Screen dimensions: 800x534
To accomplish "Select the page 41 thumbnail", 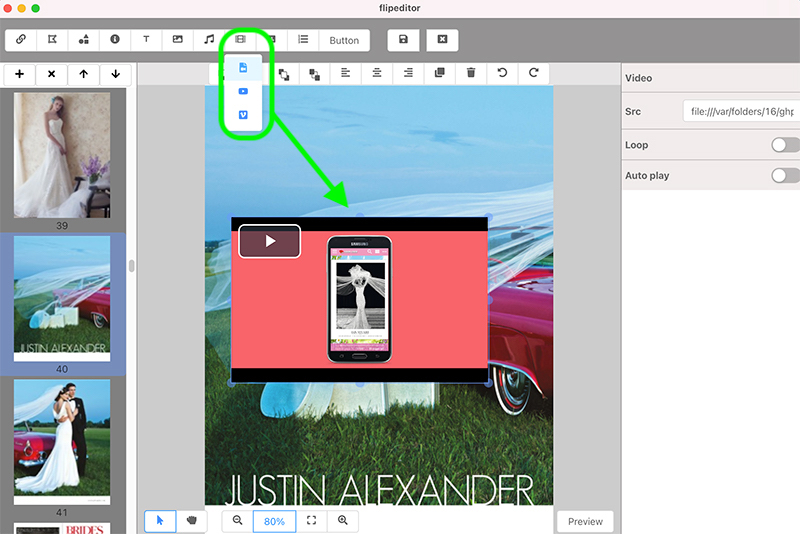I will point(62,442).
